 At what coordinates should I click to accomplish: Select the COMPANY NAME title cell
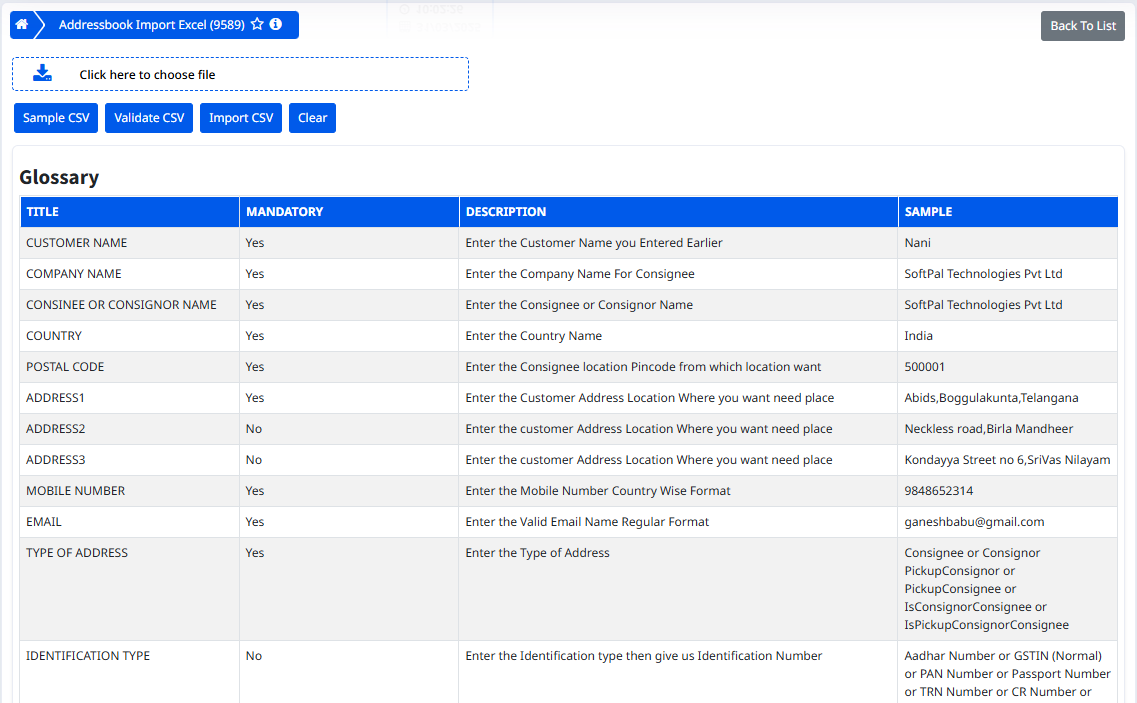point(130,274)
